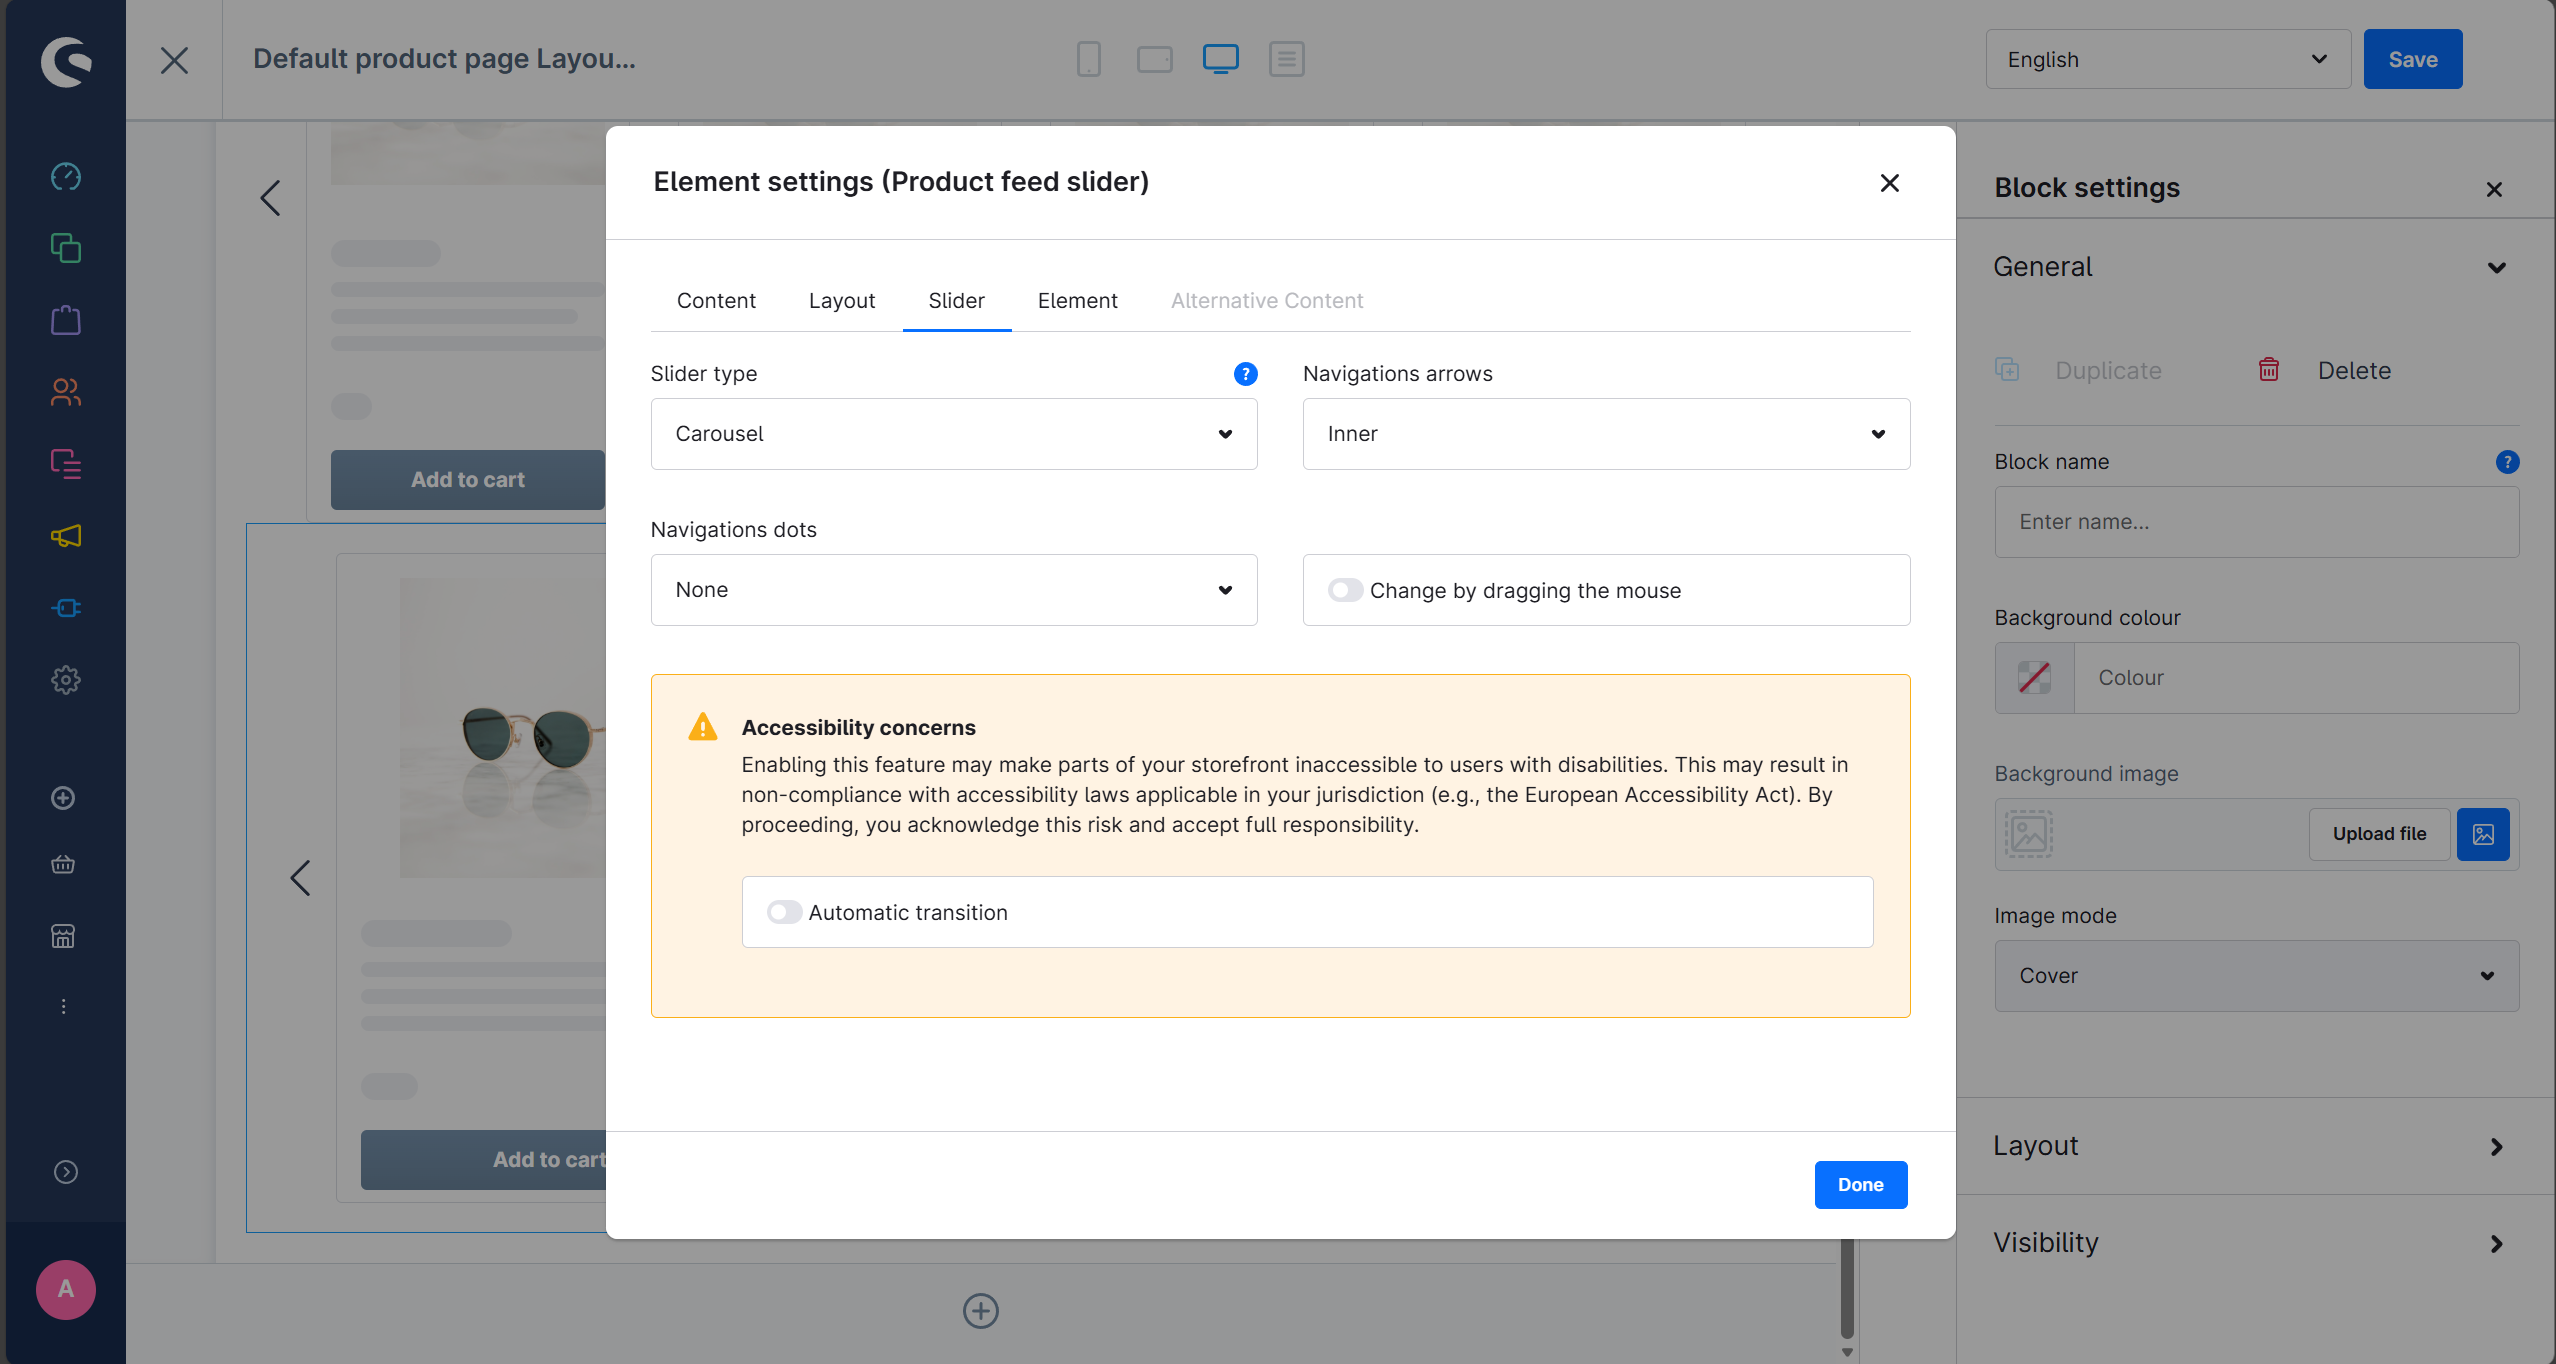Open the Orders bag icon in sidebar
Viewport: 2556px width, 1364px height.
click(x=66, y=320)
